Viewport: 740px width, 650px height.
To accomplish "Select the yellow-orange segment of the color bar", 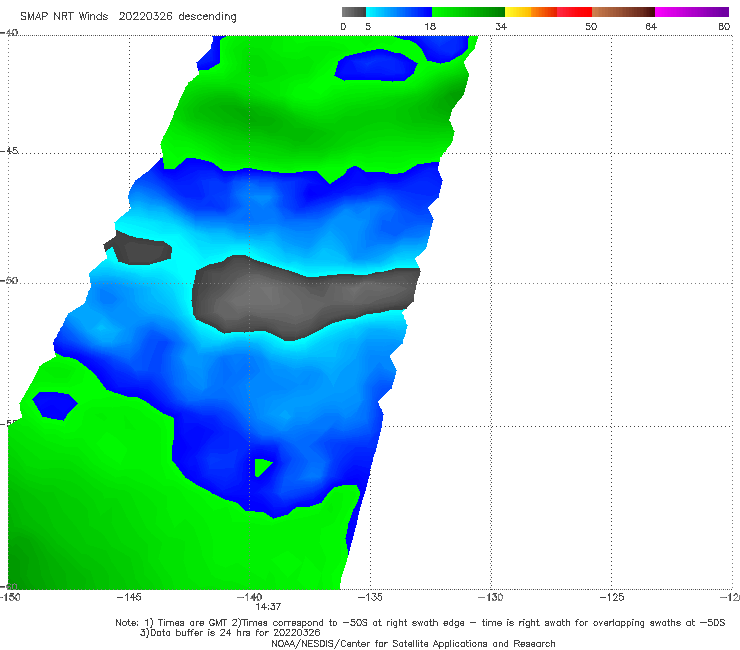I will (x=530, y=12).
